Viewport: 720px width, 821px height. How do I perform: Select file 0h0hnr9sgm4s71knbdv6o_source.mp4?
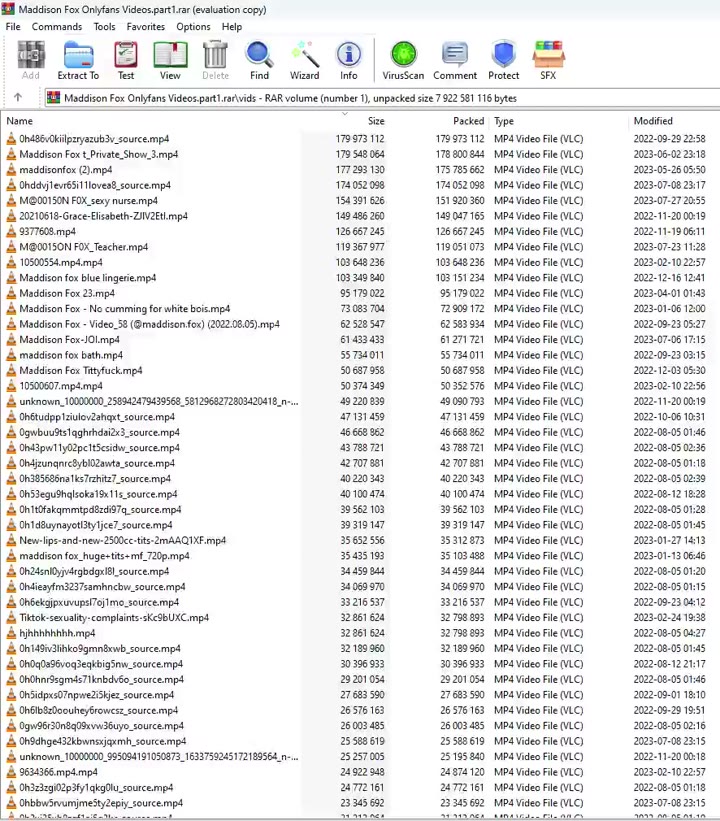[x=102, y=680]
